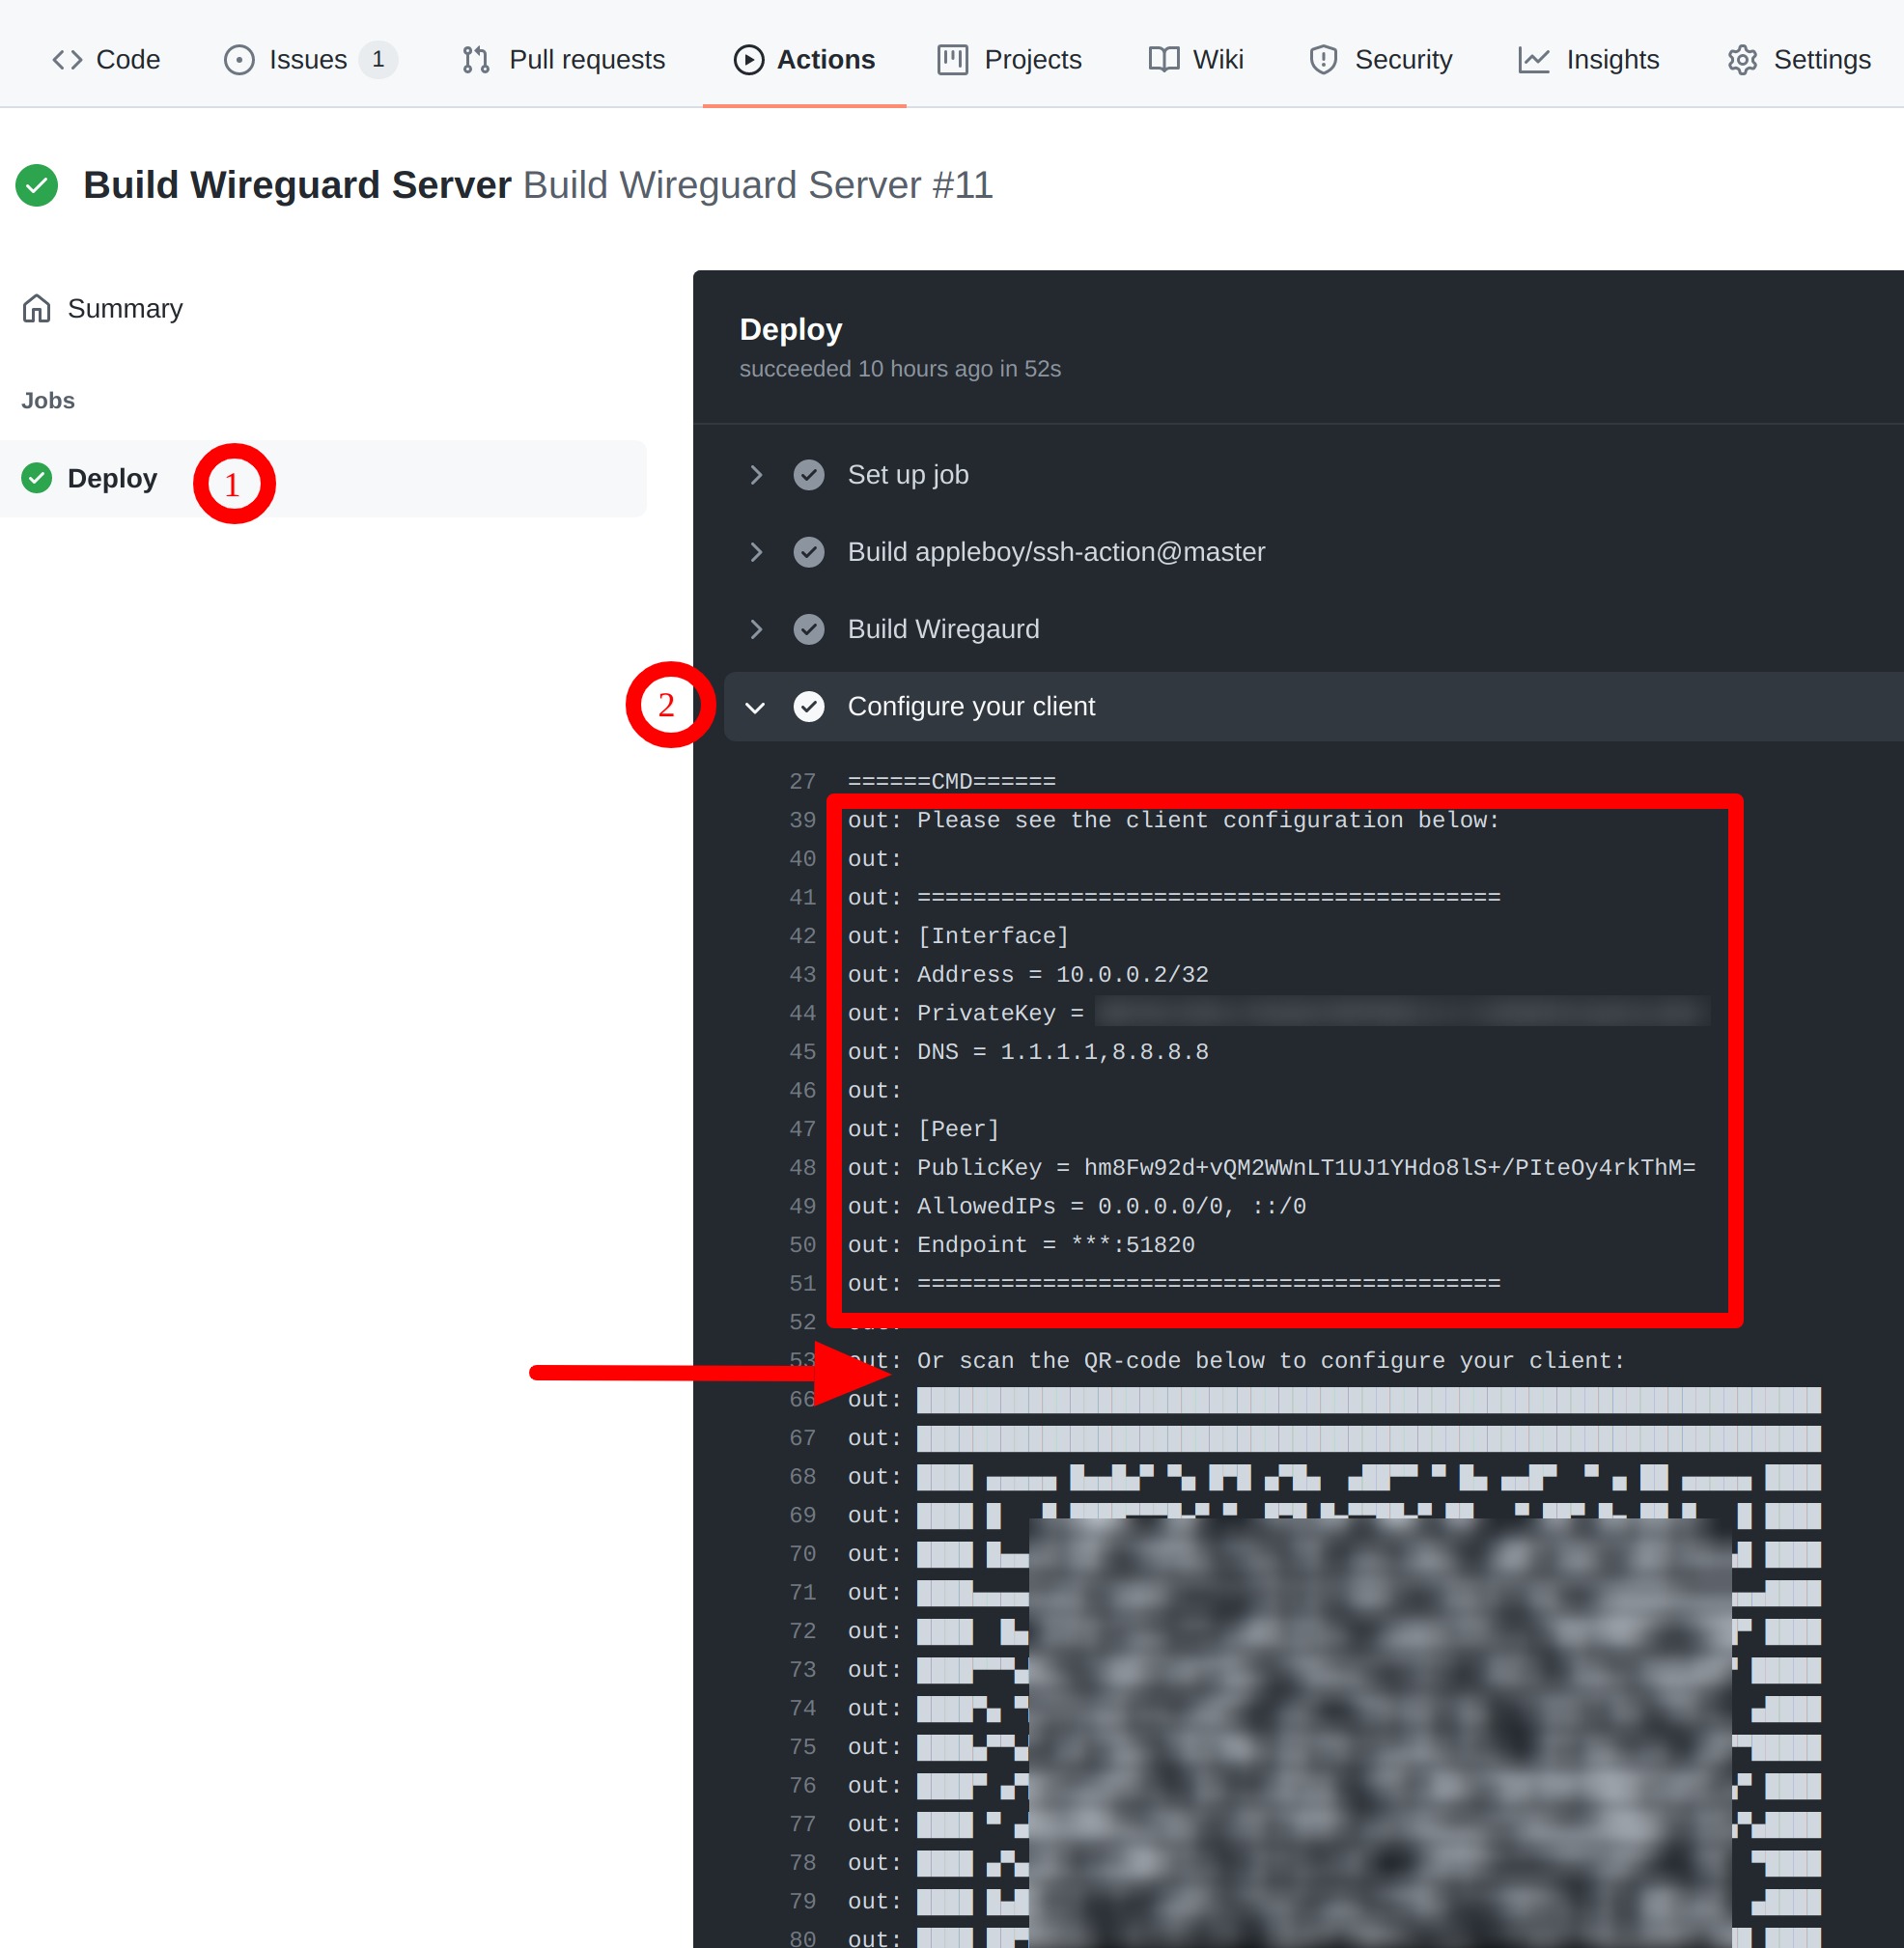Click the Actions tab in navigation
The height and width of the screenshot is (1948, 1904).
(802, 58)
